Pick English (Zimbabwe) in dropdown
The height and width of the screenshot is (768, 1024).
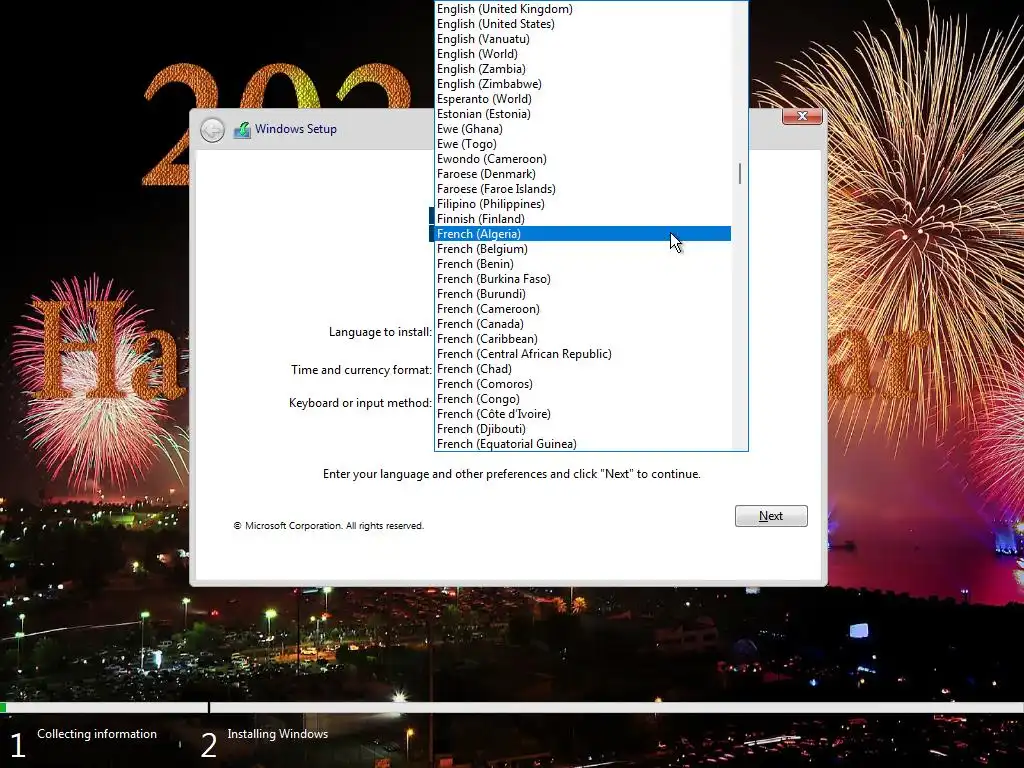[x=583, y=84]
